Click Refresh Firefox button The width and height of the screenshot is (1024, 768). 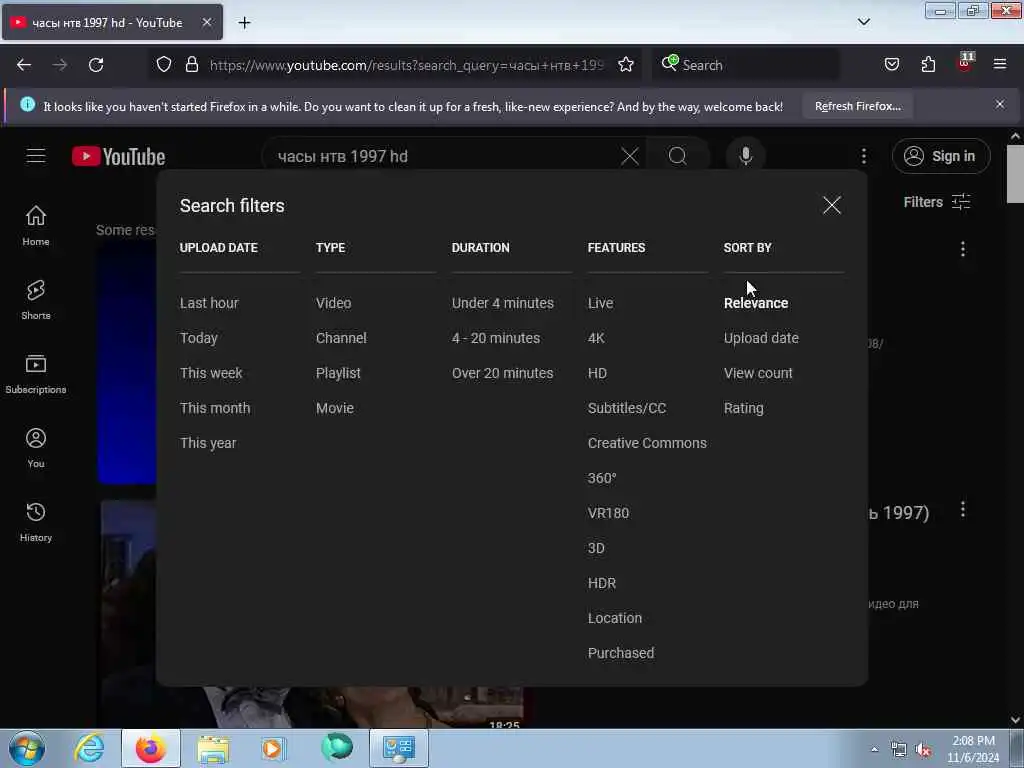click(857, 106)
